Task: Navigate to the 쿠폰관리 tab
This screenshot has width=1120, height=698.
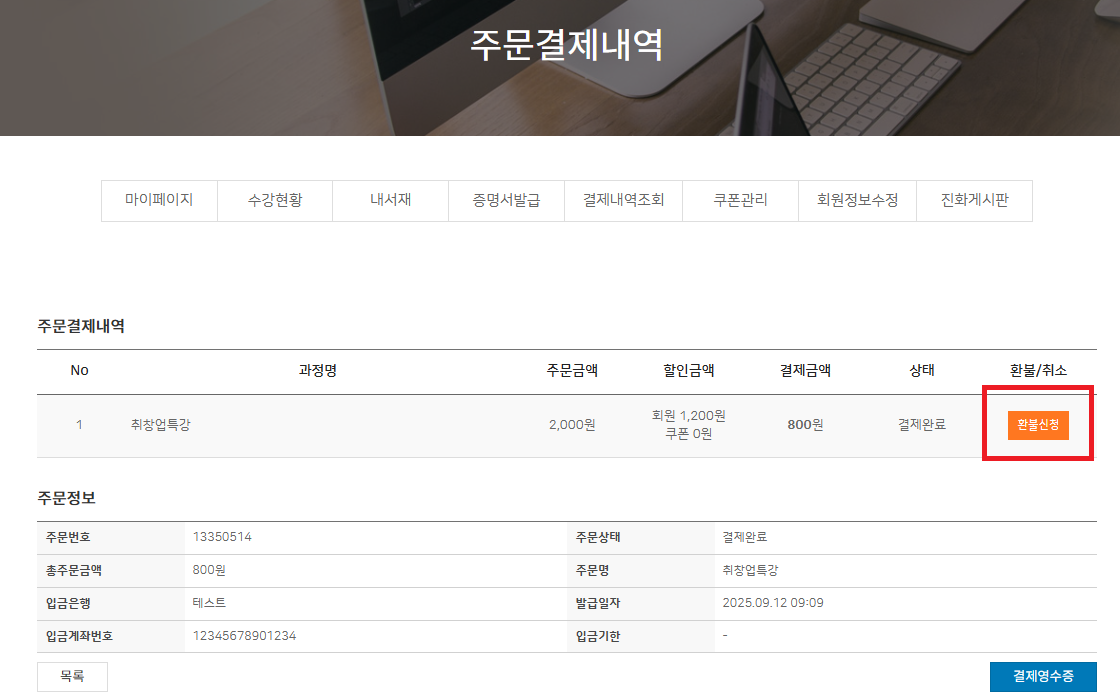Action: point(740,200)
